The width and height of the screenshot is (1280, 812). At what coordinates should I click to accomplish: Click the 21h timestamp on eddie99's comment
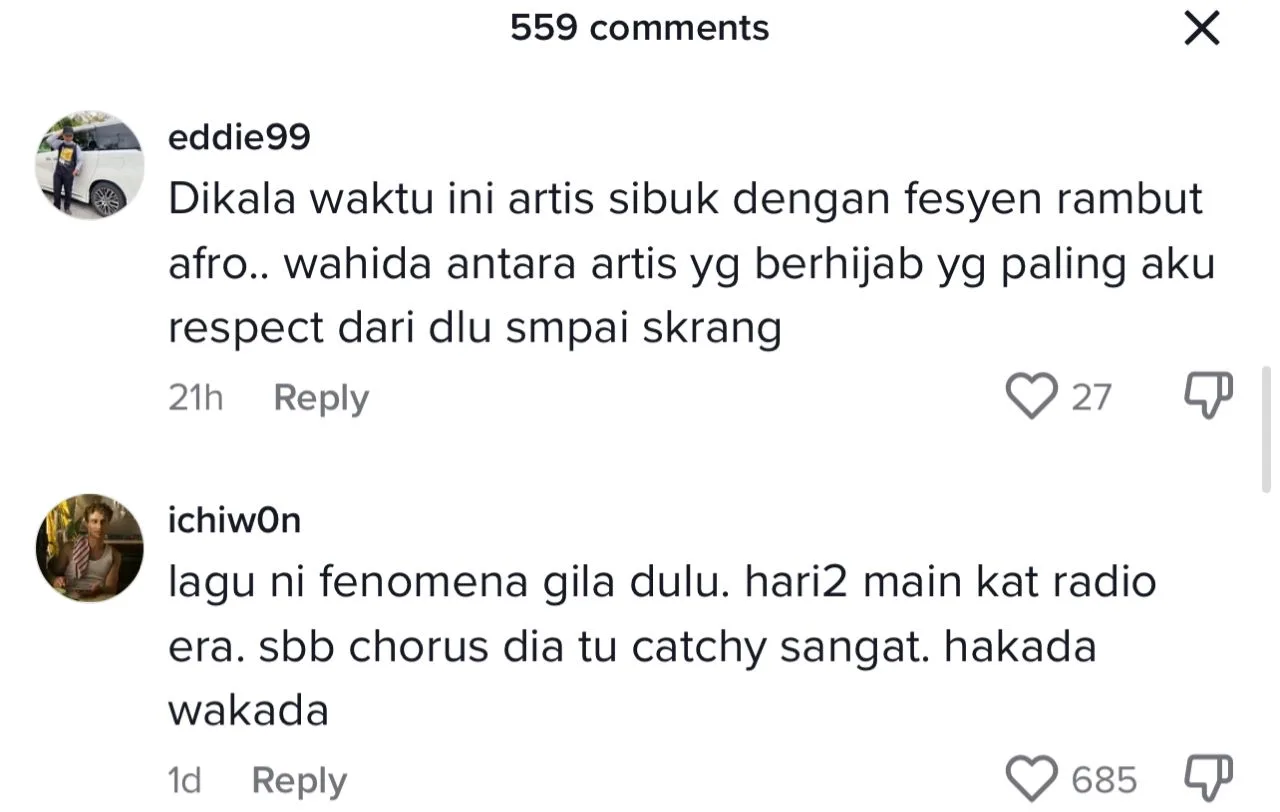(195, 398)
